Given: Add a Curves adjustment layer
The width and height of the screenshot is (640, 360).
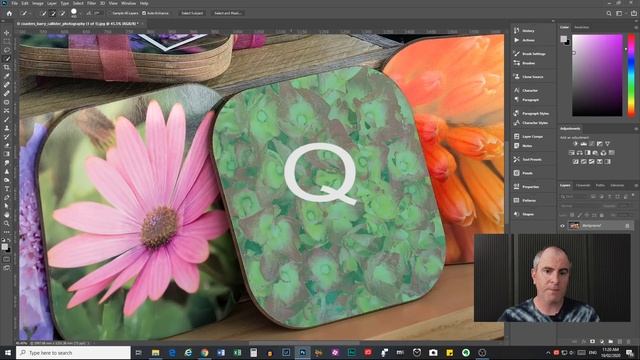Looking at the screenshot, I should [591, 144].
